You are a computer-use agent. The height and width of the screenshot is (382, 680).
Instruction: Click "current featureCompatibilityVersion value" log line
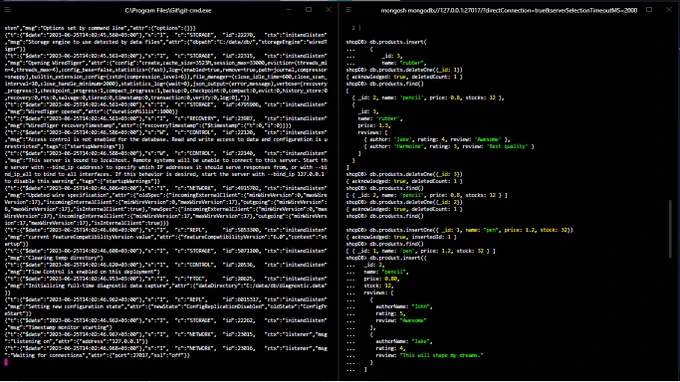[x=166, y=237]
